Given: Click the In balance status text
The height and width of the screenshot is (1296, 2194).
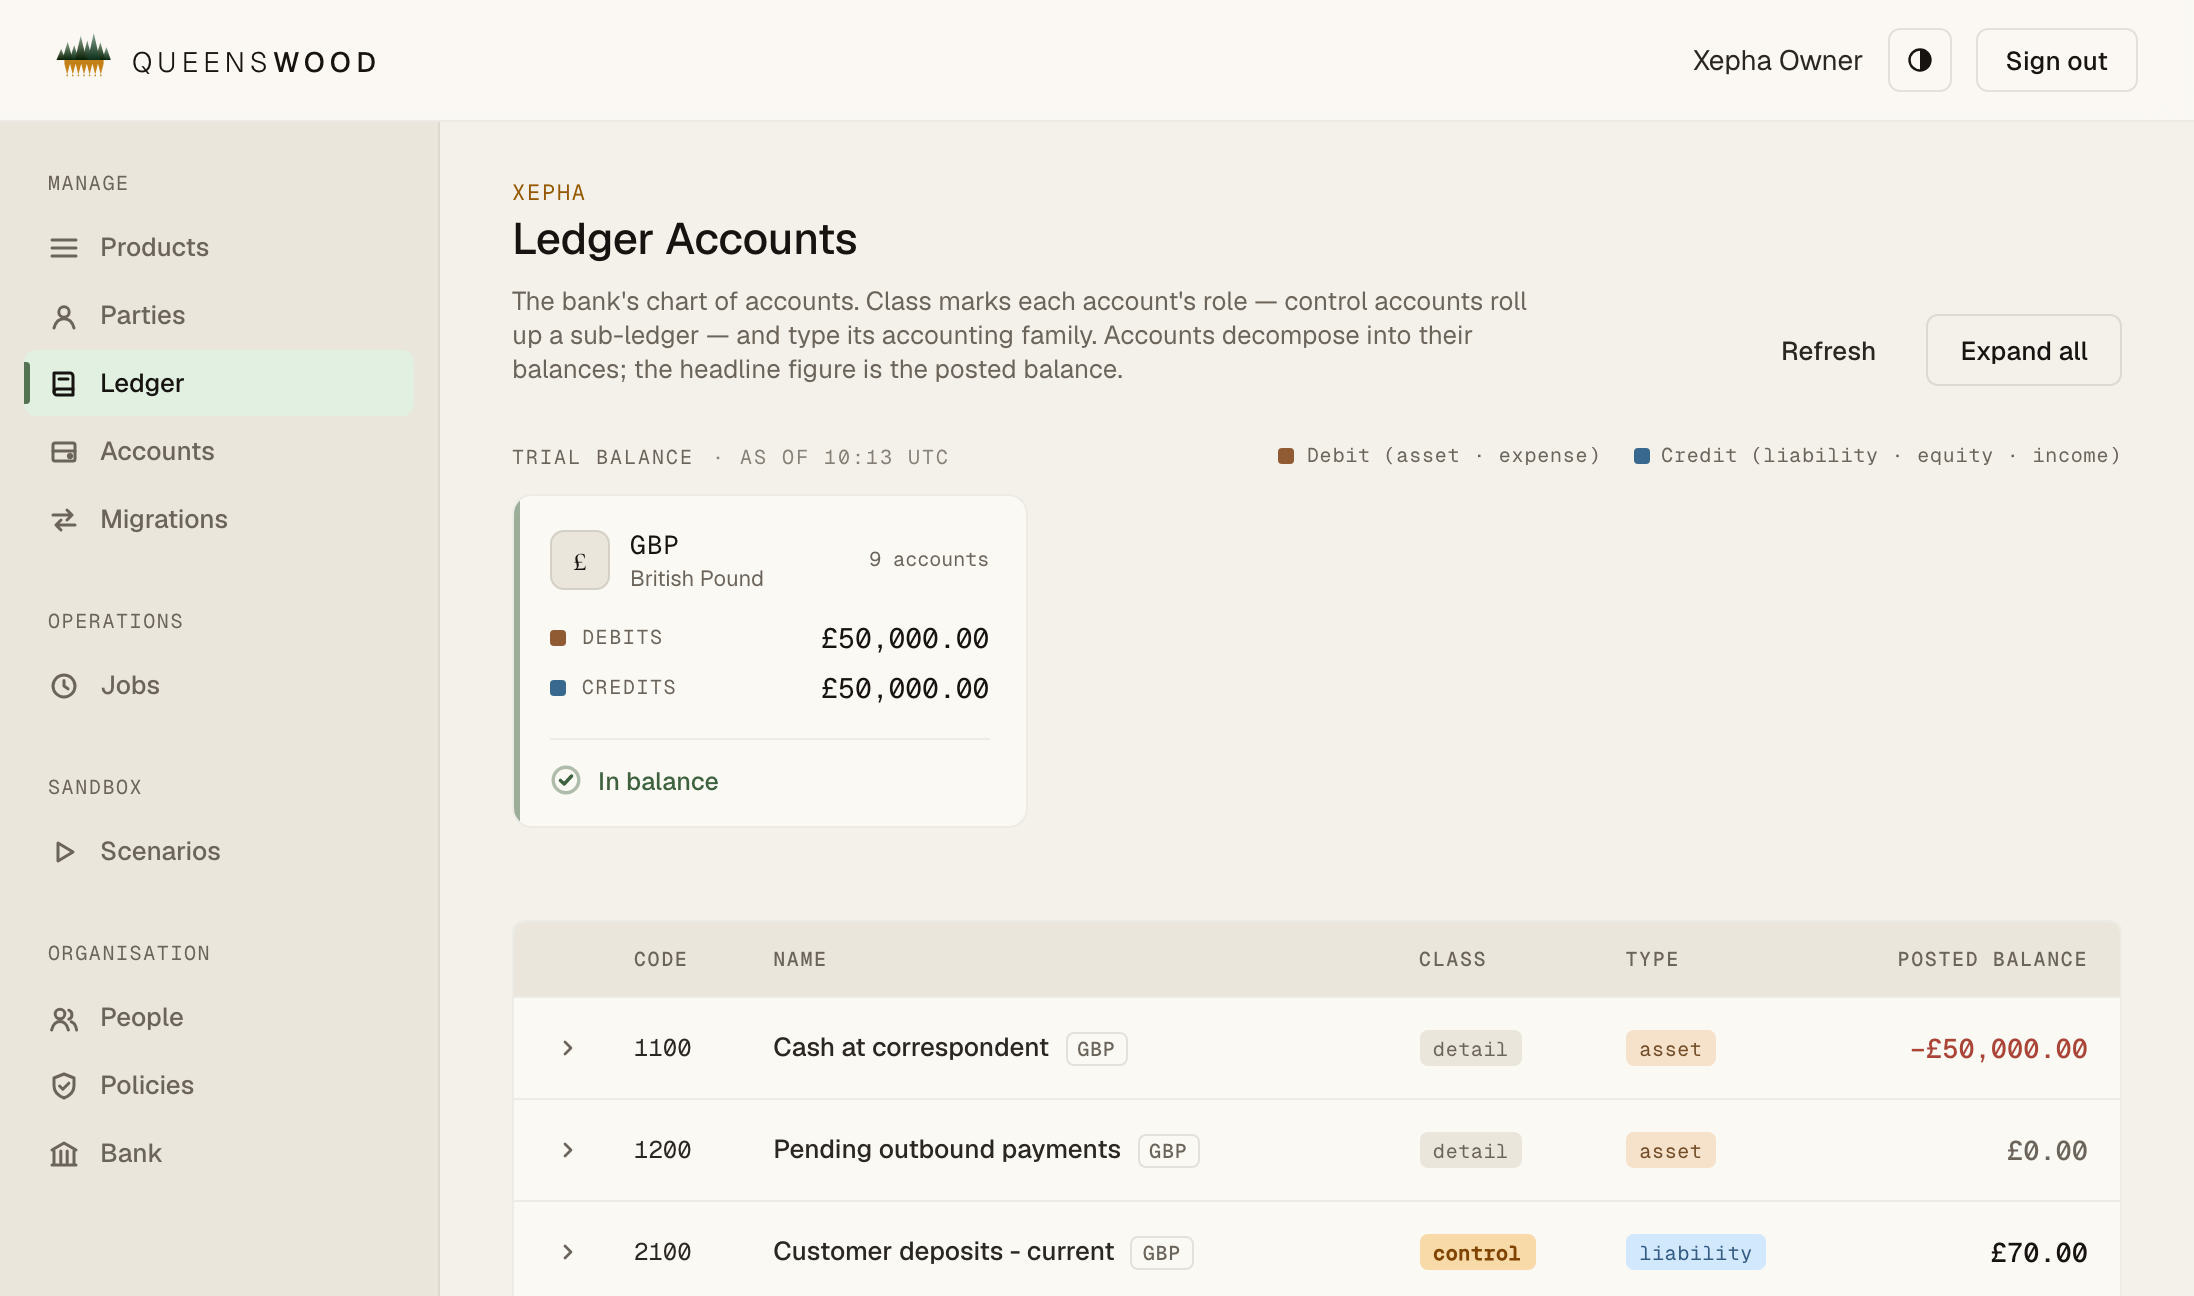Looking at the screenshot, I should click(x=658, y=781).
